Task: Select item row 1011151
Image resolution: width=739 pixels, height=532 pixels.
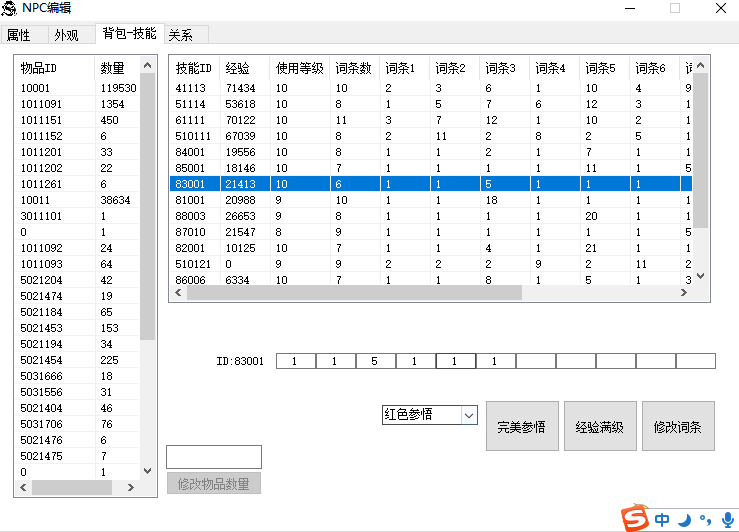Action: tap(78, 120)
